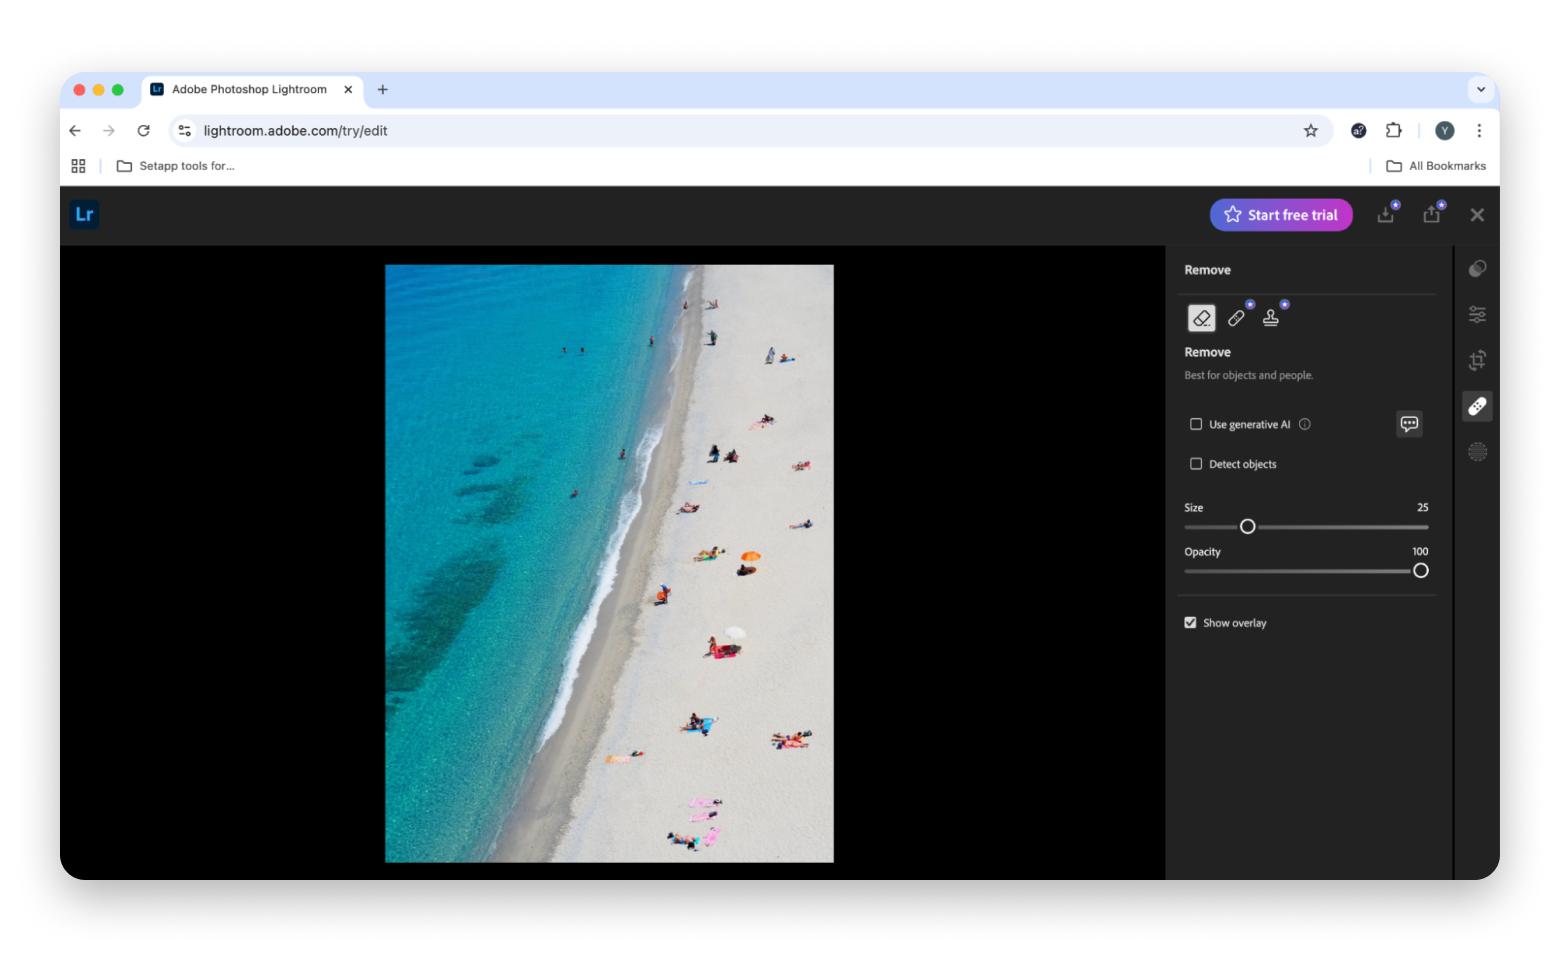Uncheck the Show overlay checkbox
Screen dimensions: 1560x960
1190,623
